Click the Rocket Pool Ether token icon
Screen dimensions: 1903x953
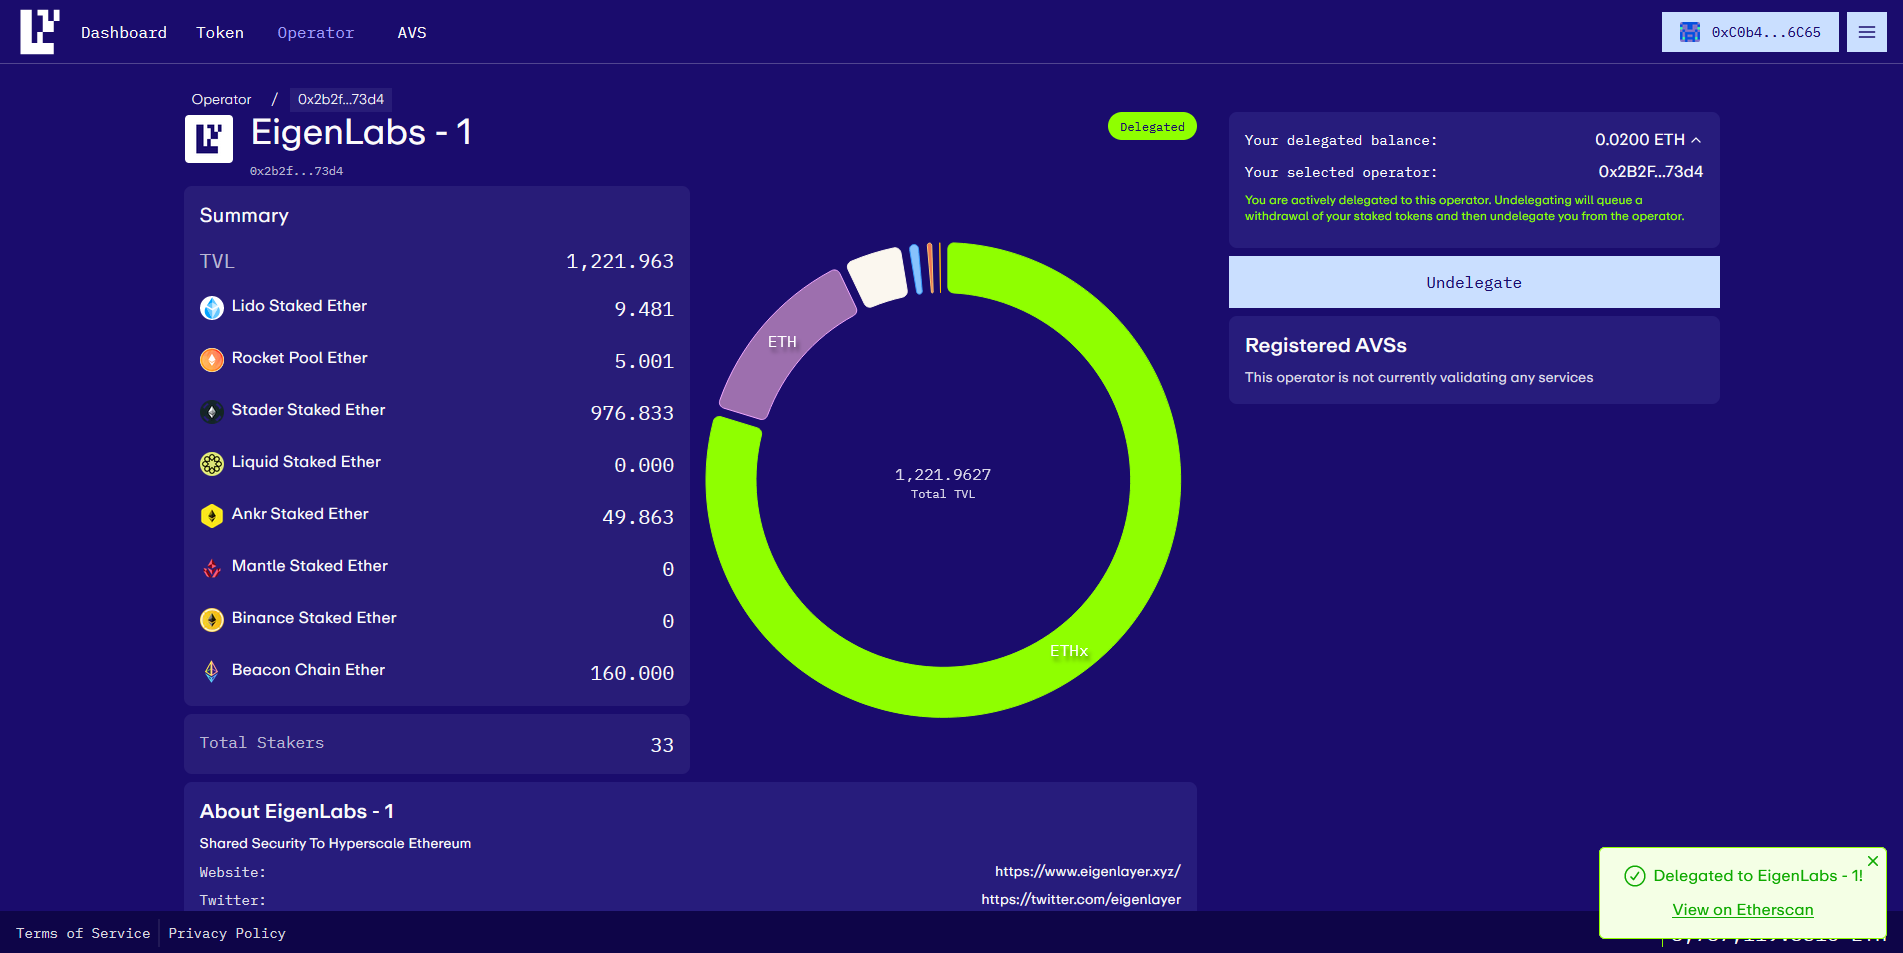click(x=212, y=360)
